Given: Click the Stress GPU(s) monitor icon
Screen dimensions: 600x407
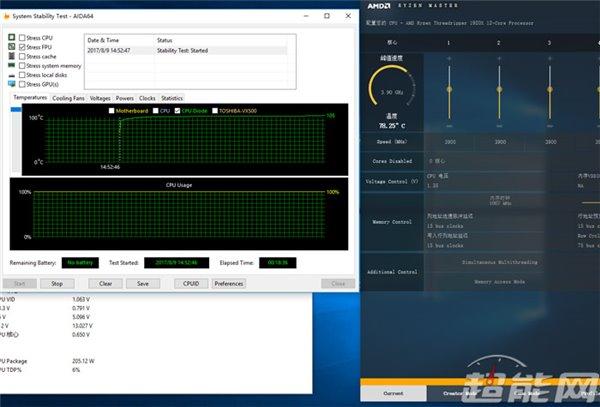Looking at the screenshot, I should pos(11,84).
